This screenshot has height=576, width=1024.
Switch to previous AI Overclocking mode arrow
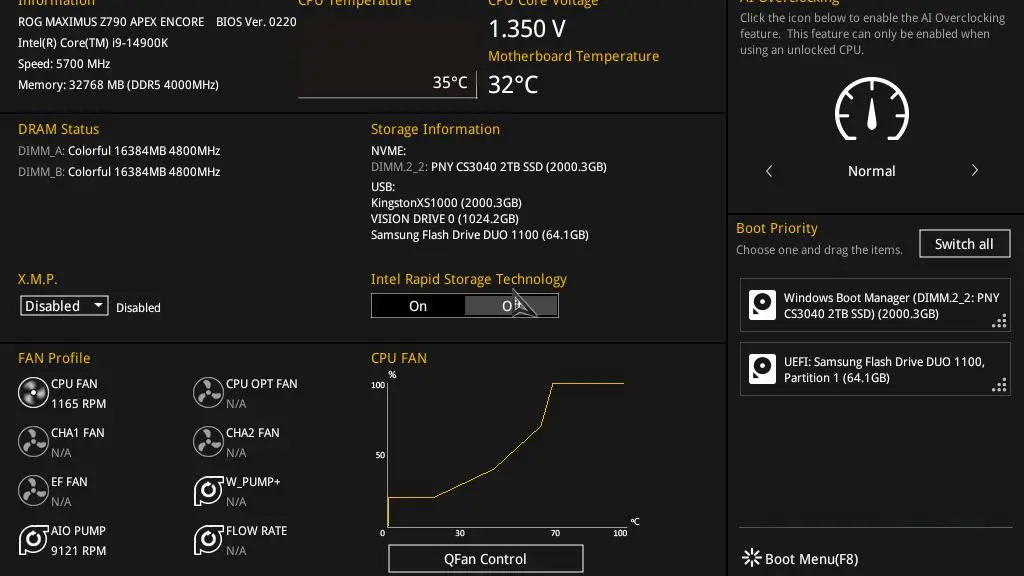coord(769,171)
